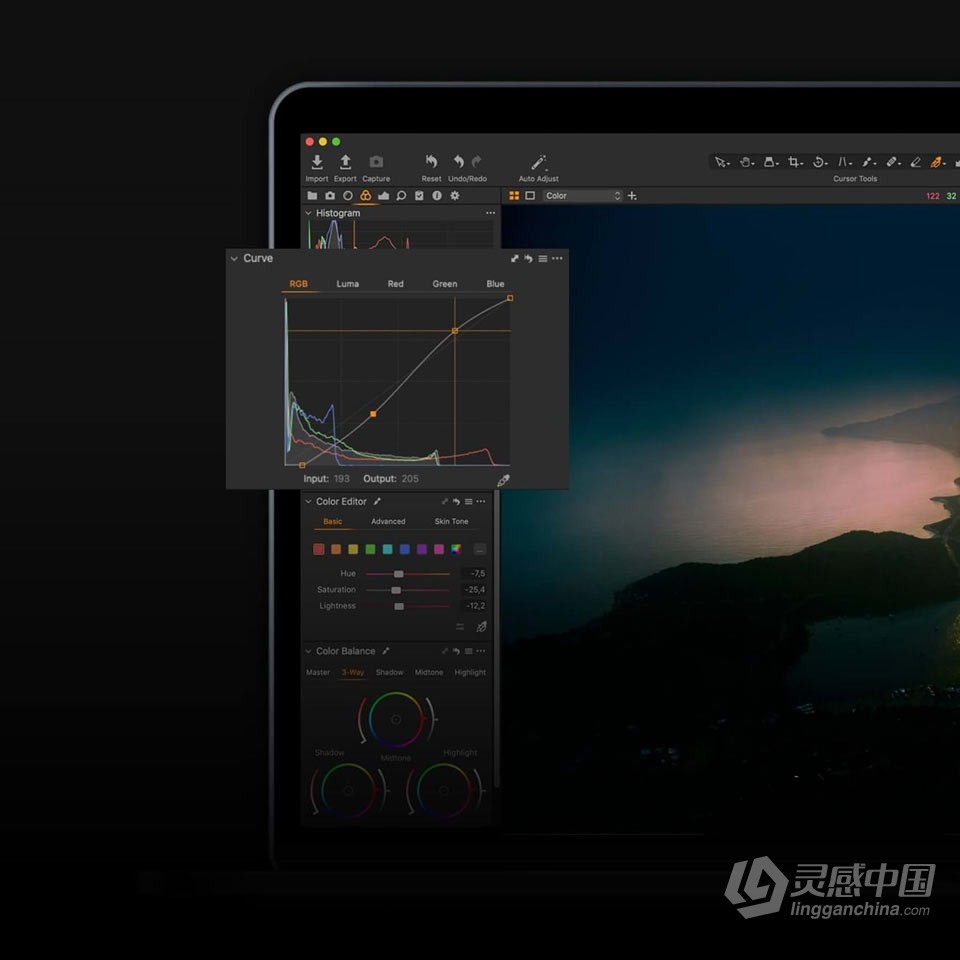Click the Hue slider handle
This screenshot has width=960, height=960.
click(399, 574)
